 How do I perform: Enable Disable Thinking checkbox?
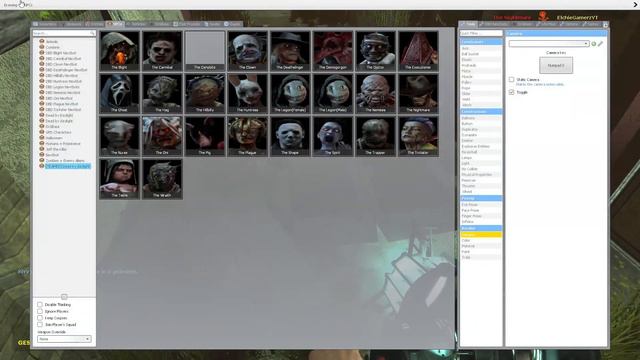[x=40, y=304]
